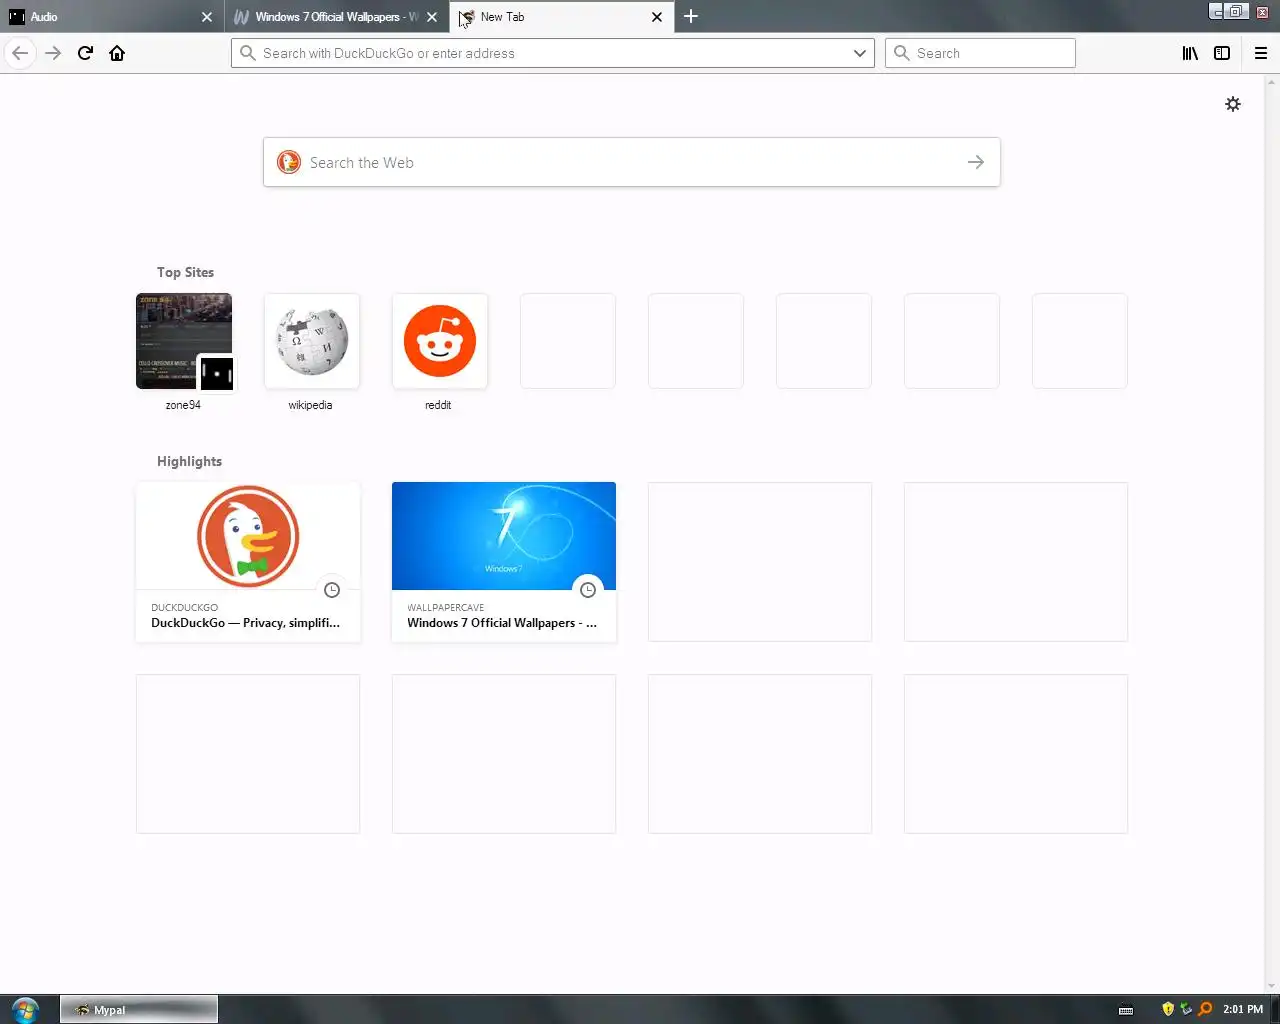Toggle the sidebar view icon
This screenshot has width=1280, height=1024.
click(x=1222, y=53)
